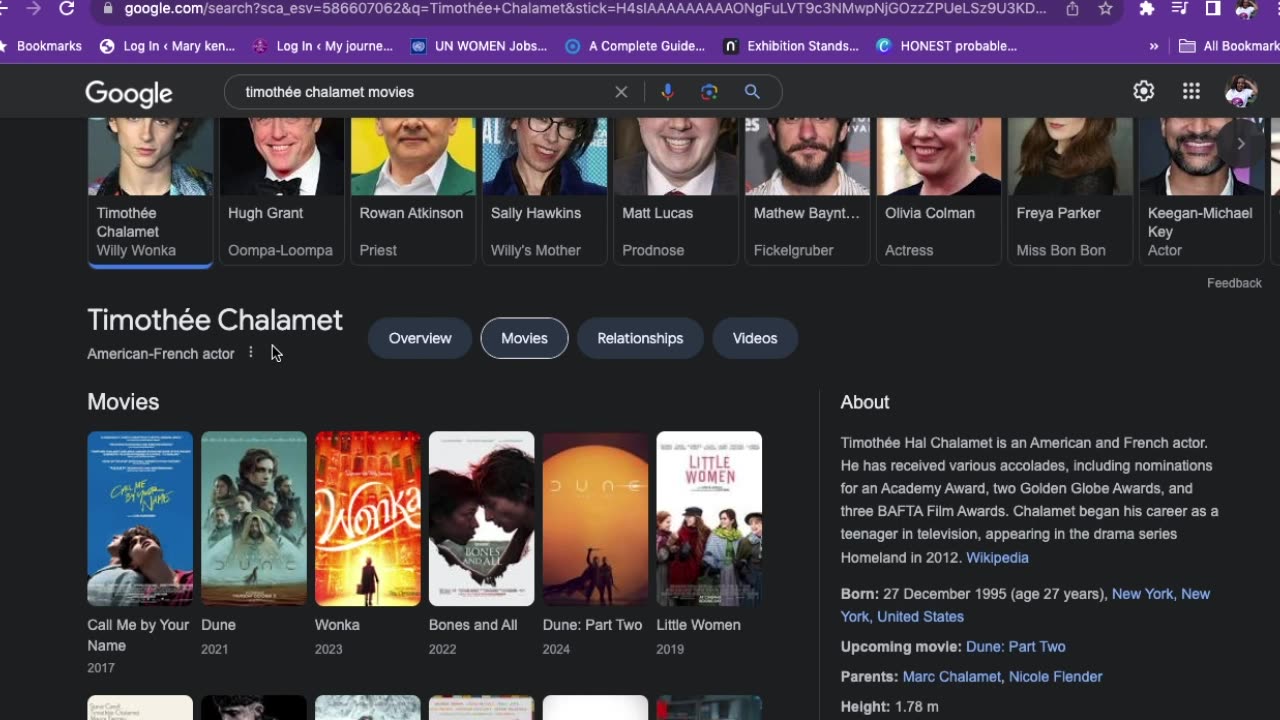Viewport: 1280px width, 720px height.
Task: Click the browser forward arrow
Action: (x=34, y=8)
